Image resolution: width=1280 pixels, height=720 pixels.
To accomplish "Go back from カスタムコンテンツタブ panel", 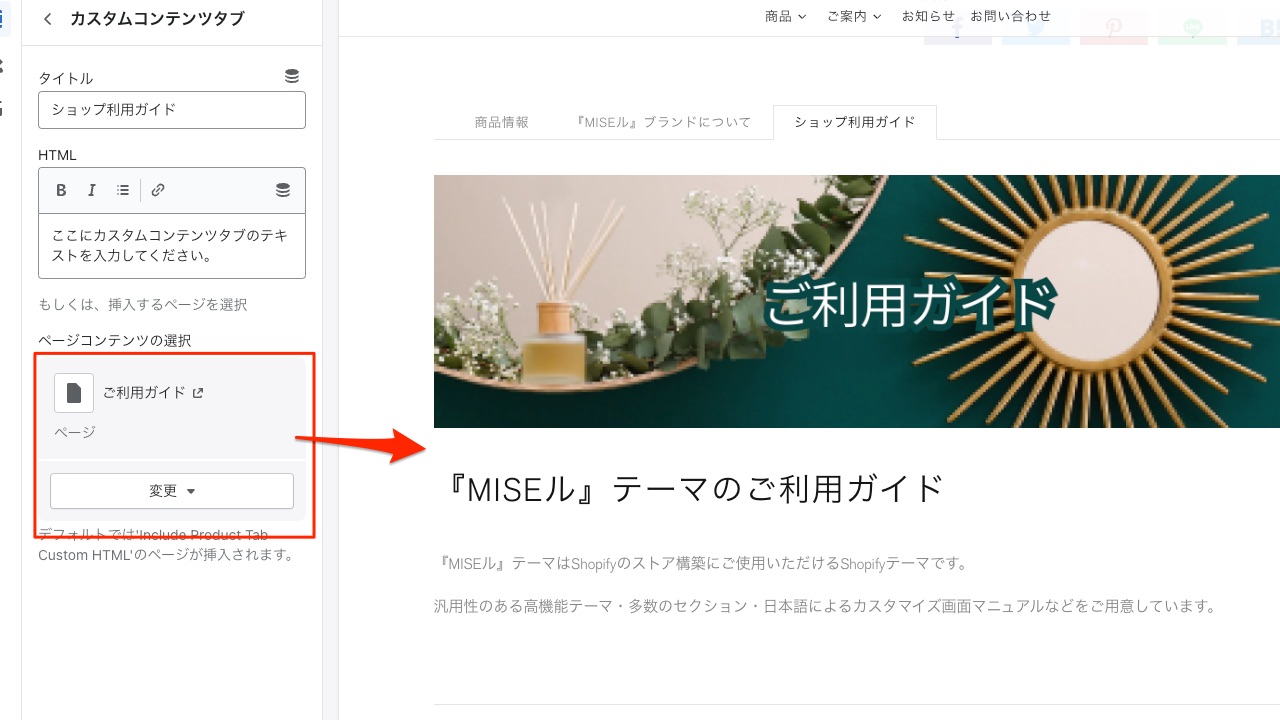I will pos(47,19).
